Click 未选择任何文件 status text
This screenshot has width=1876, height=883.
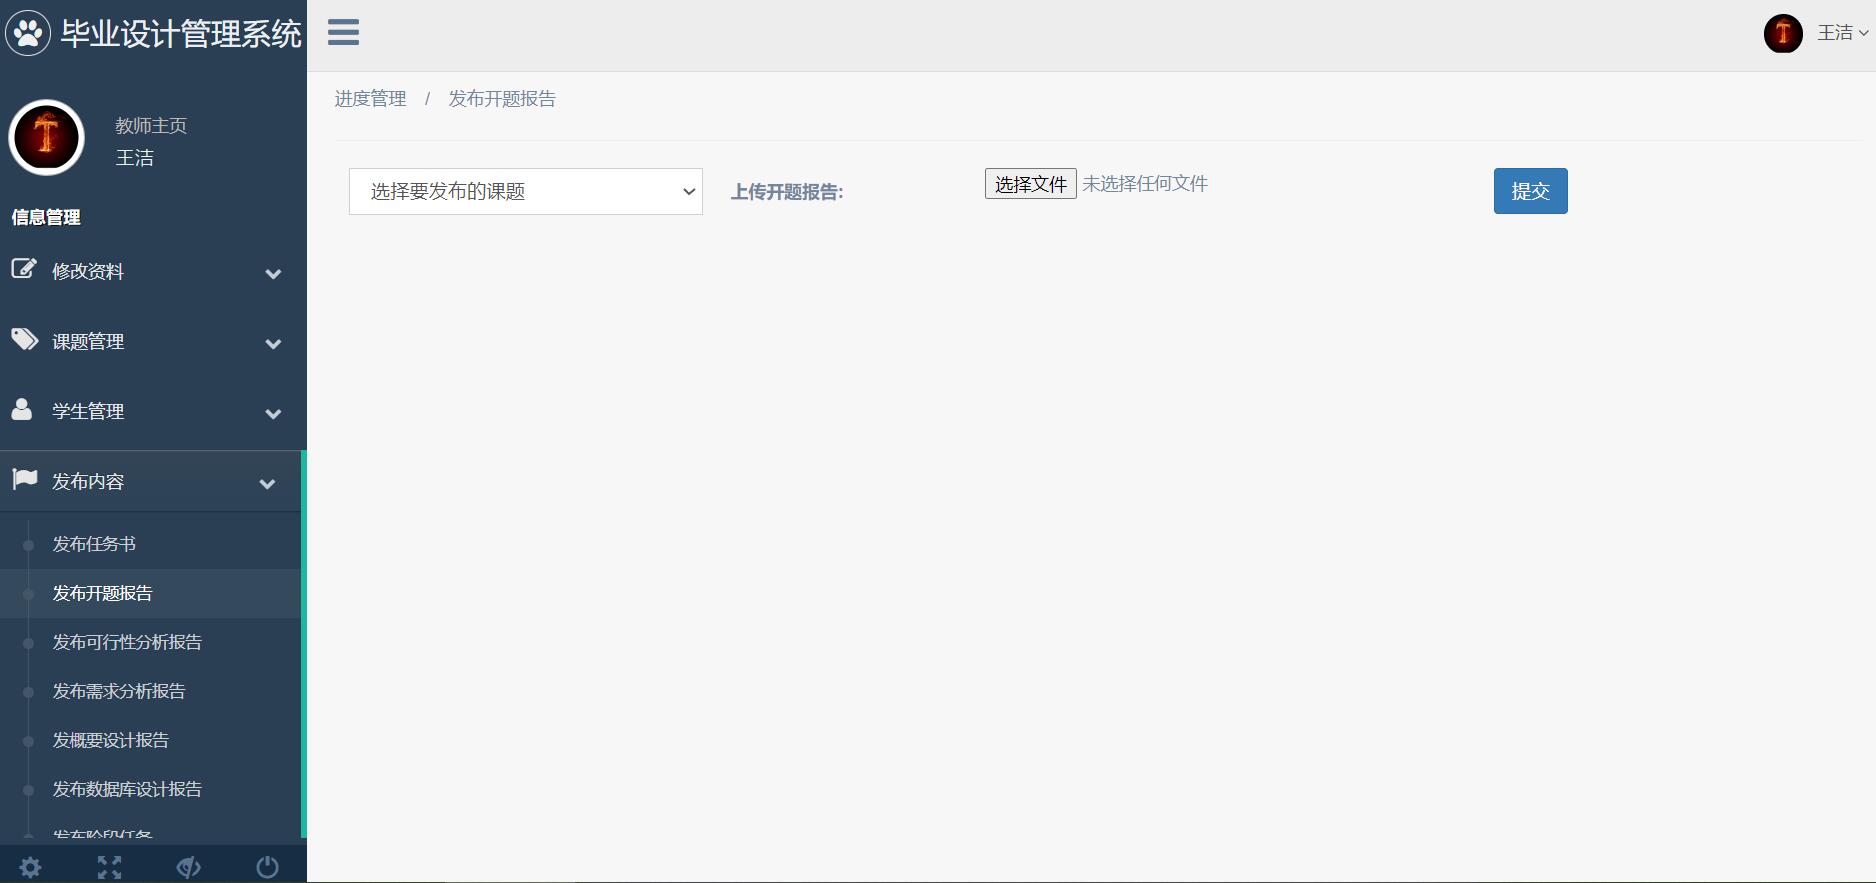coord(1145,184)
